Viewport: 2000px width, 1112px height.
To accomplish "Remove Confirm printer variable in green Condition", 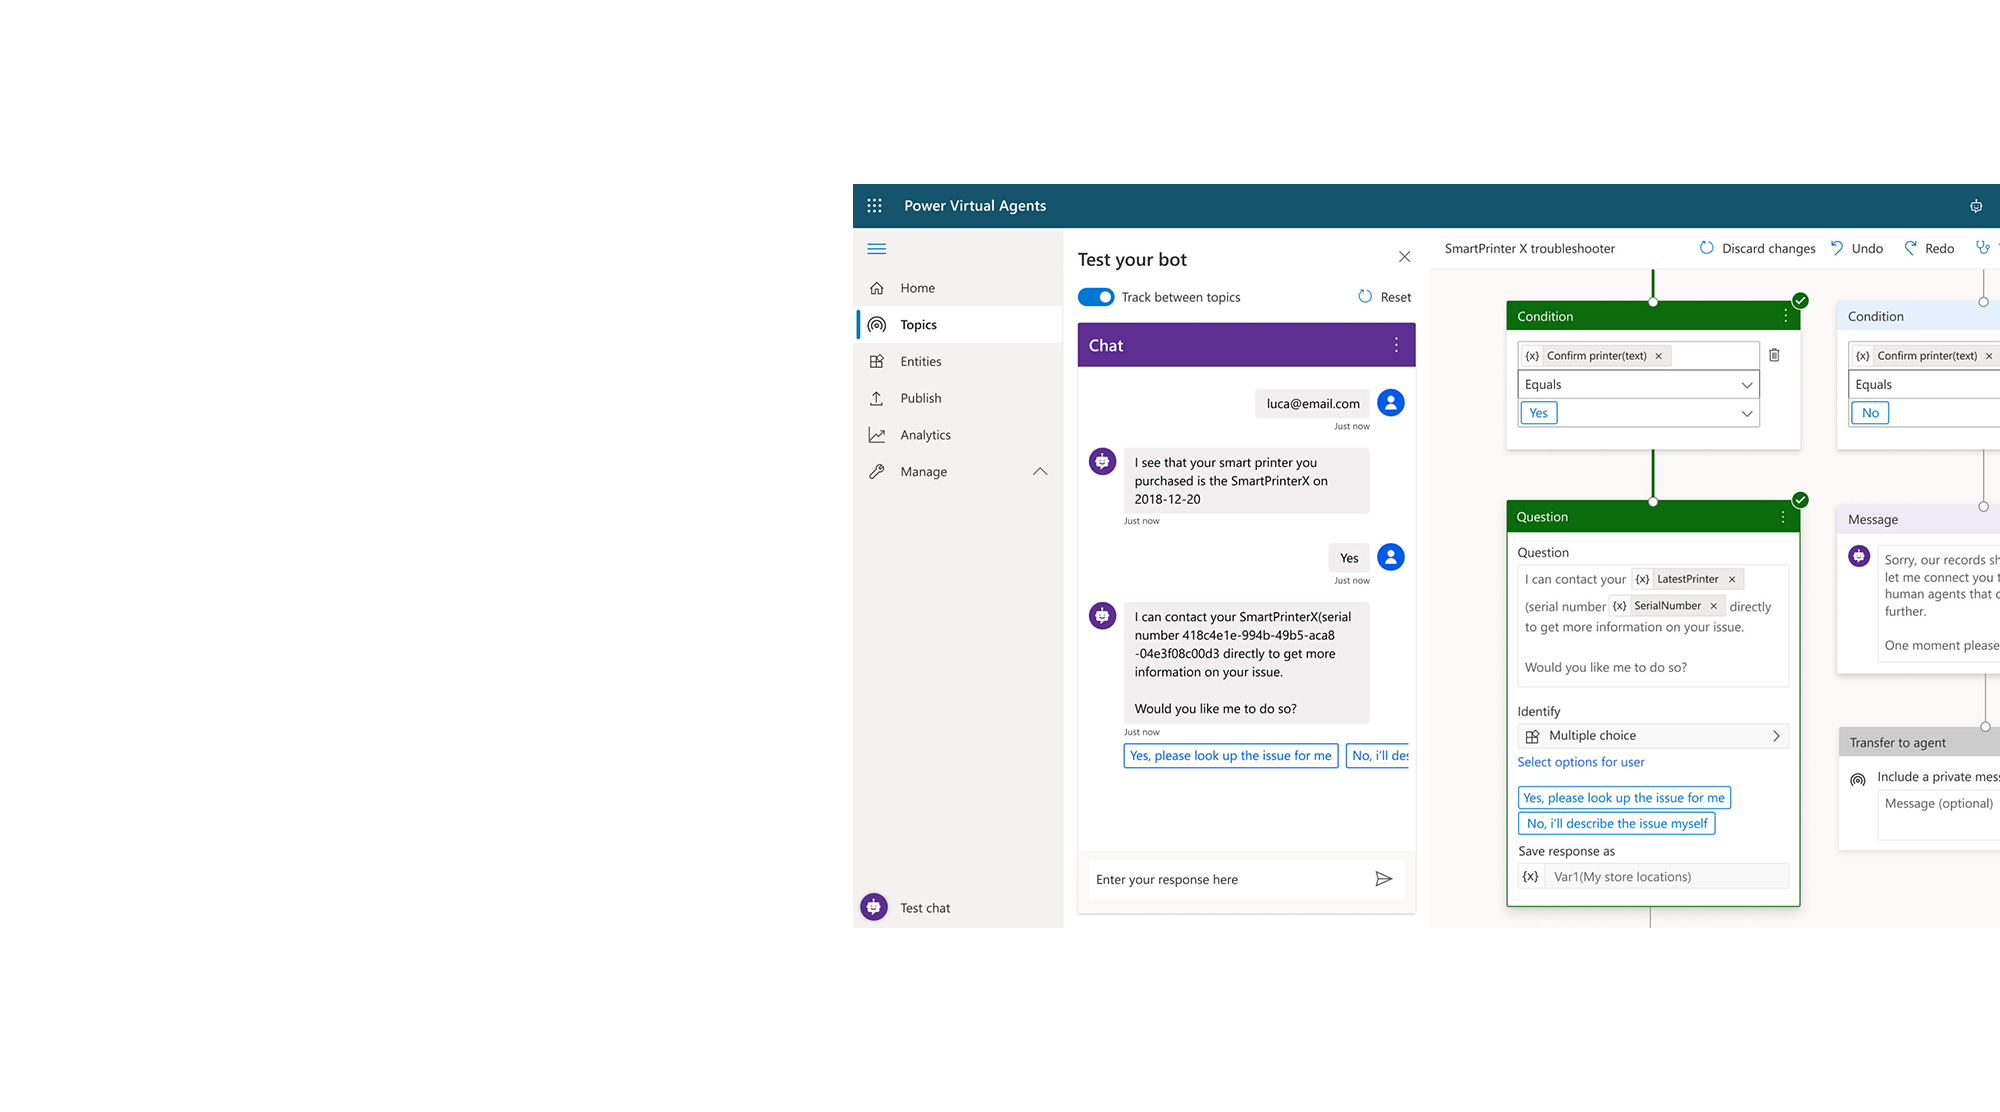I will (x=1658, y=356).
